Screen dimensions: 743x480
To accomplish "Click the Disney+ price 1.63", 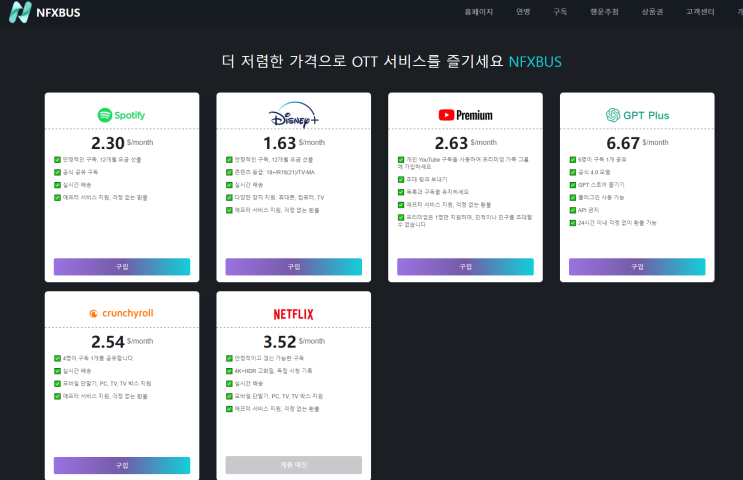I will pyautogui.click(x=280, y=143).
